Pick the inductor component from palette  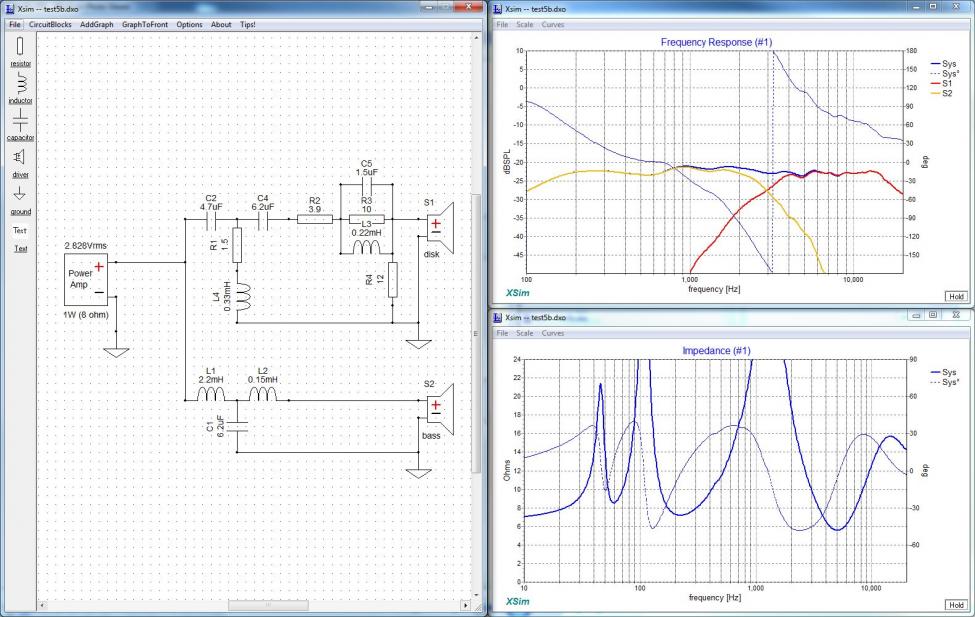click(19, 83)
